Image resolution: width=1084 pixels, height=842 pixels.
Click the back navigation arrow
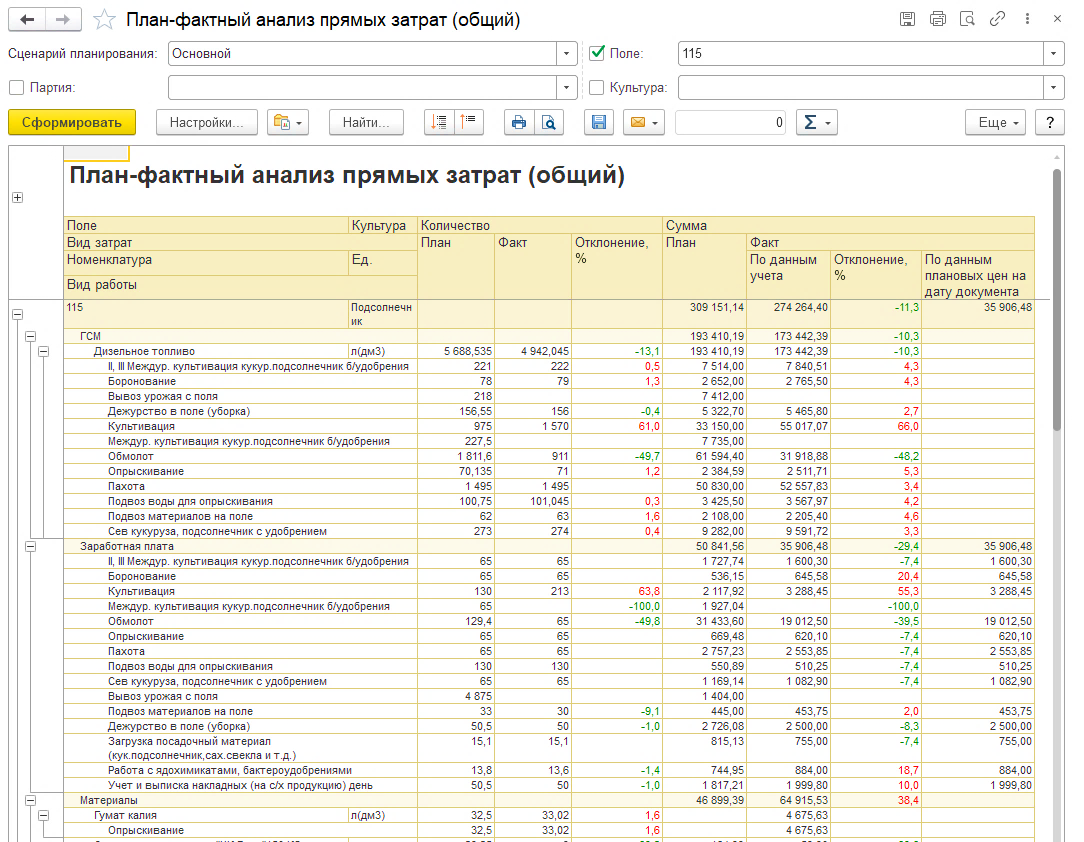(27, 19)
